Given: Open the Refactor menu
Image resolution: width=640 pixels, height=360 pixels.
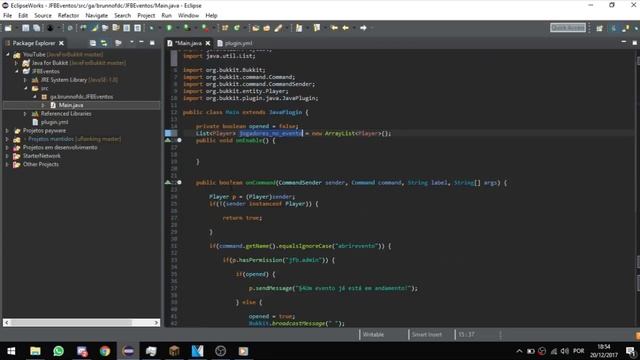Looking at the screenshot, I should 68,16.
